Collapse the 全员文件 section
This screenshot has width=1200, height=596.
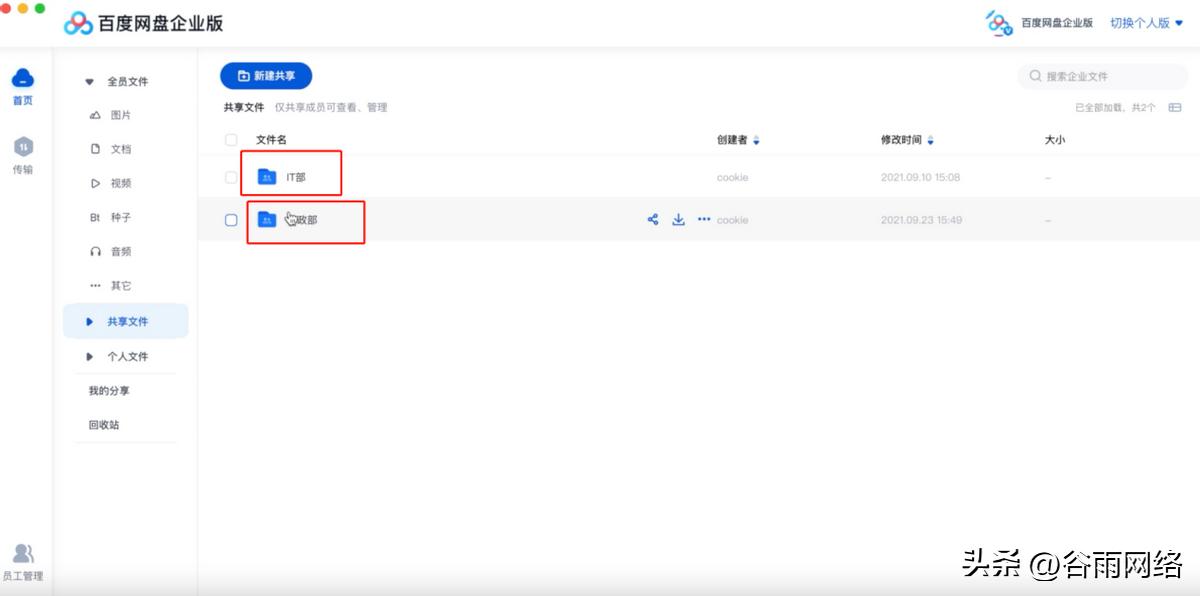pos(88,81)
